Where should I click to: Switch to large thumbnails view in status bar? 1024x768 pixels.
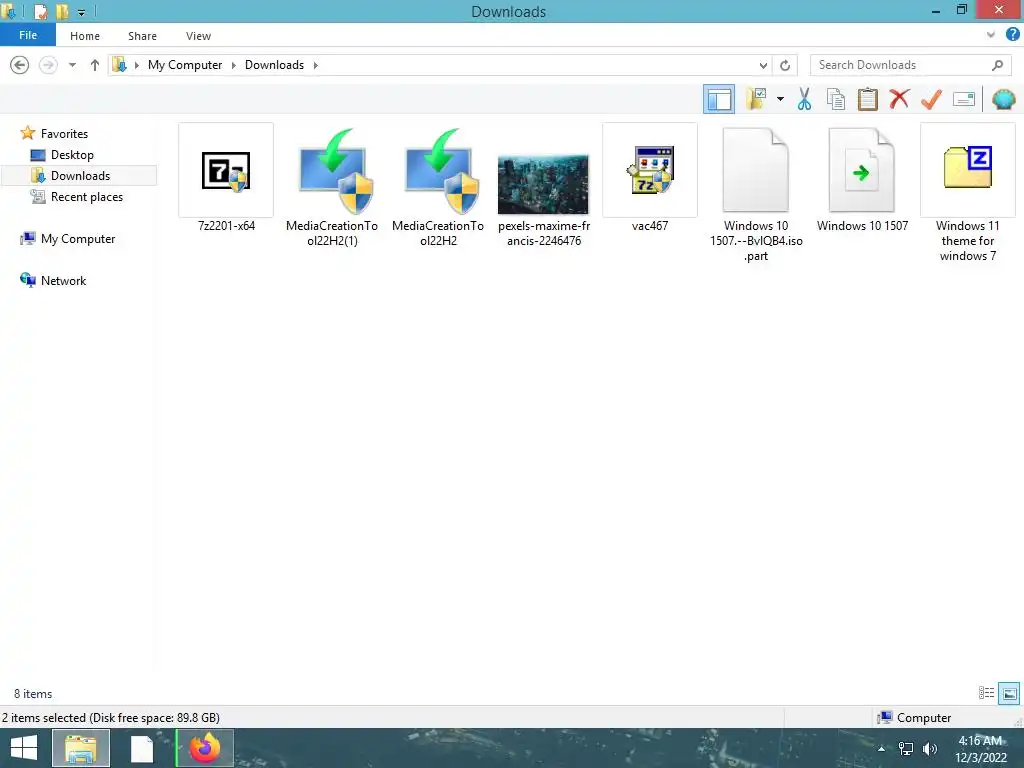click(1009, 693)
